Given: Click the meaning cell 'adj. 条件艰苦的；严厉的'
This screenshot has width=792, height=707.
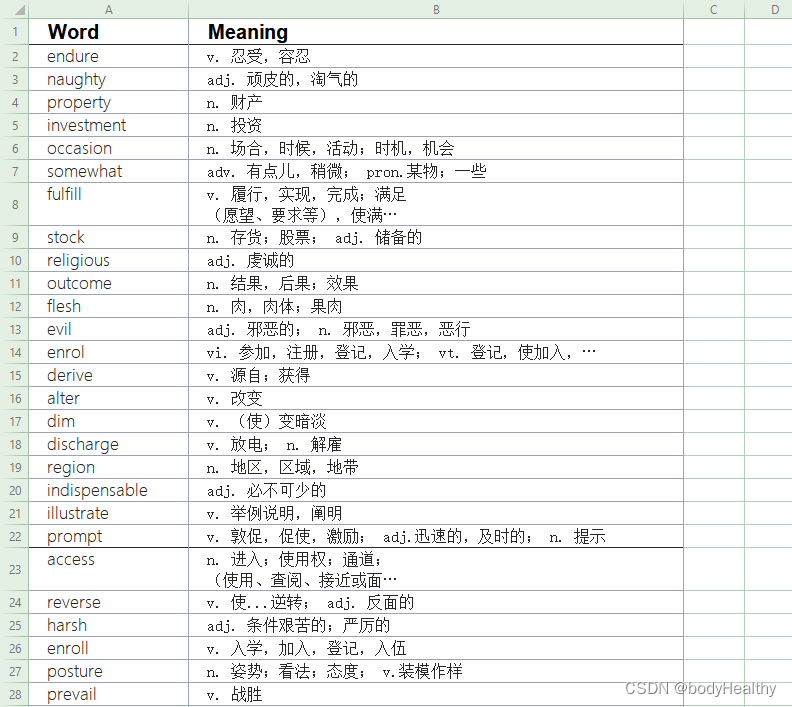Looking at the screenshot, I should [436, 625].
